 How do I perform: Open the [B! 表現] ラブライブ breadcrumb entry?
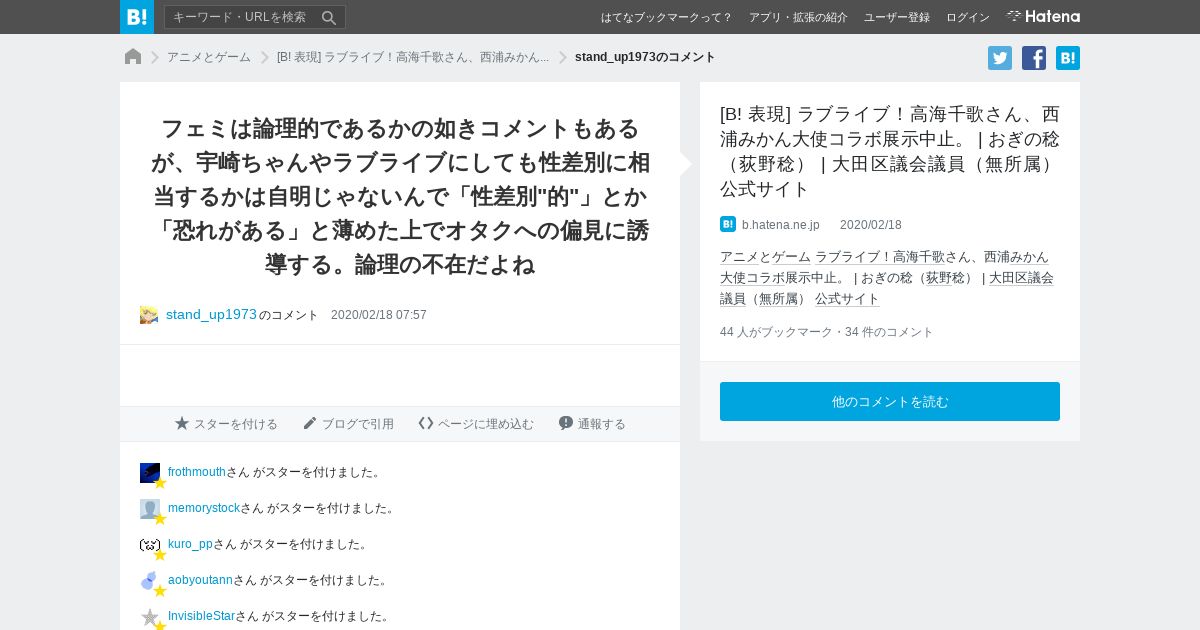[x=413, y=57]
